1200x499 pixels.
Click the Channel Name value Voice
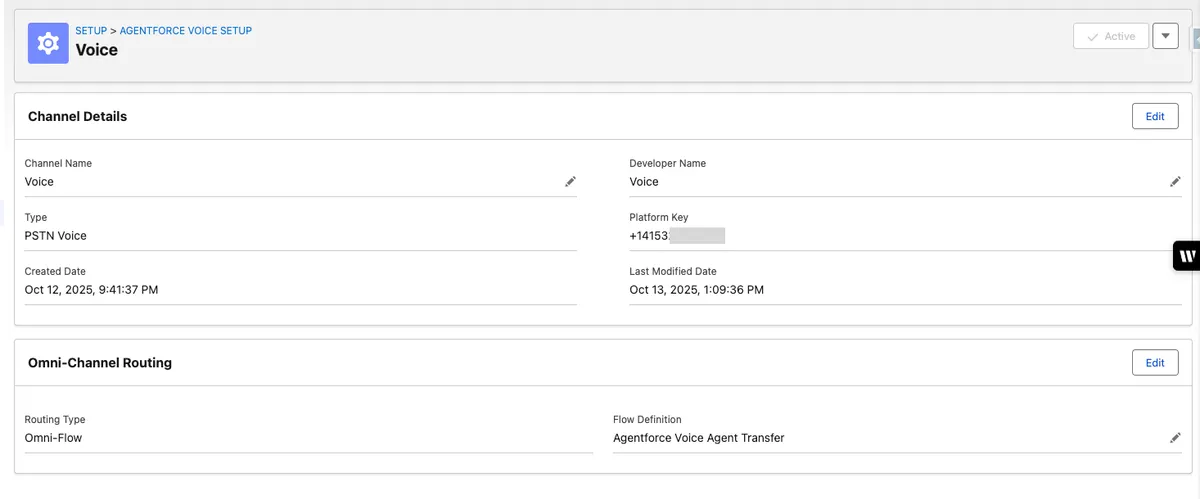coord(39,182)
